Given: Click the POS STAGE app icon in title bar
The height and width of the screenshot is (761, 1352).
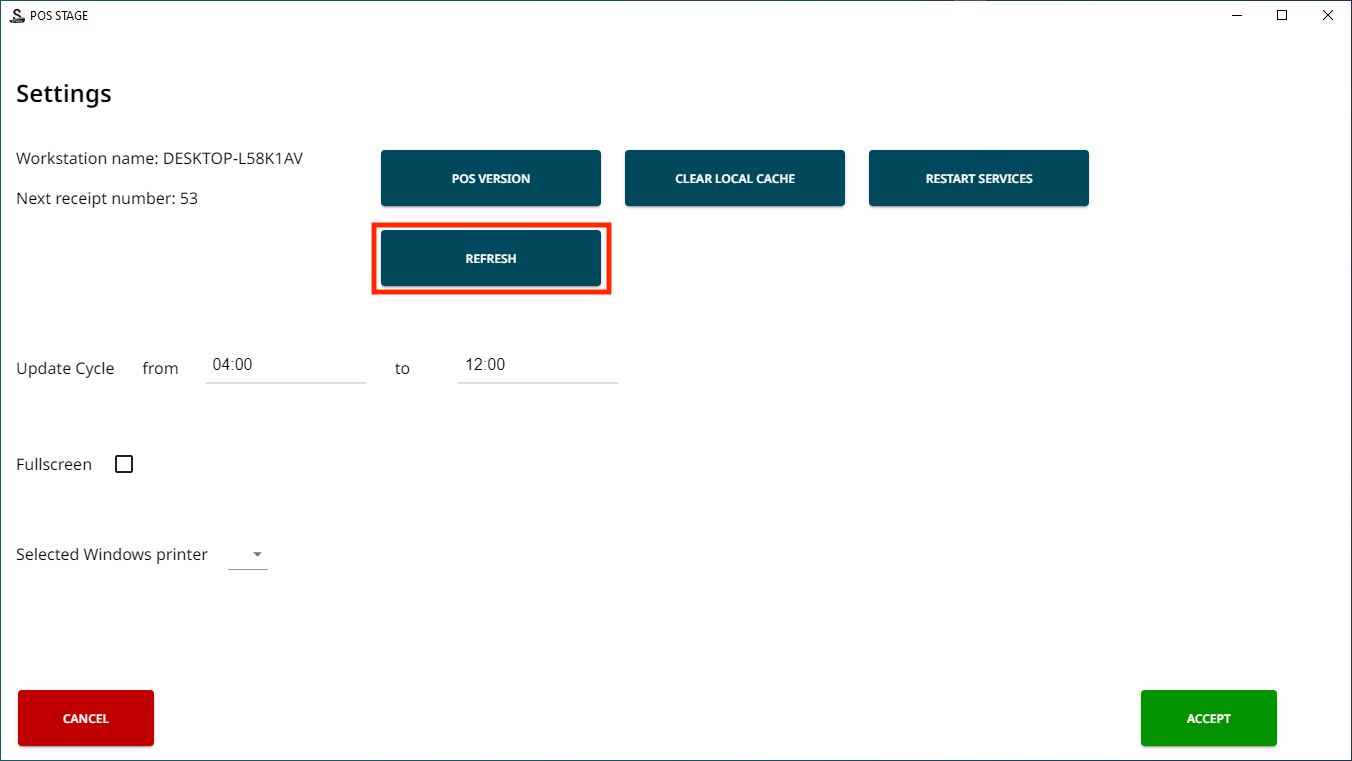Looking at the screenshot, I should (17, 15).
